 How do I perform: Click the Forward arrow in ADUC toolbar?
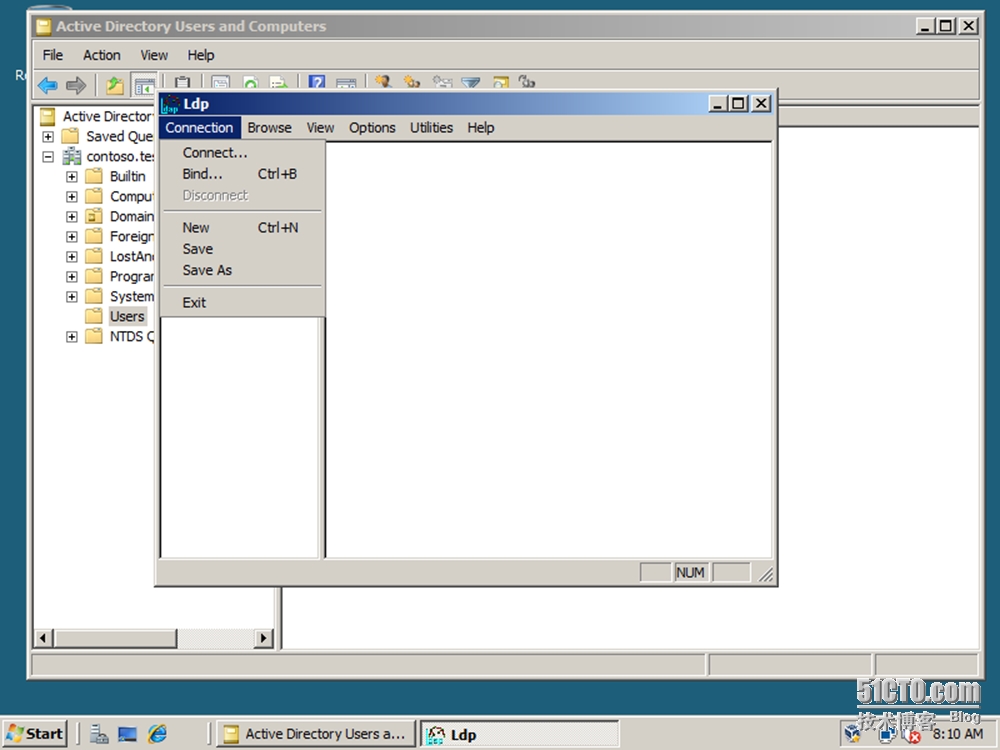[76, 84]
